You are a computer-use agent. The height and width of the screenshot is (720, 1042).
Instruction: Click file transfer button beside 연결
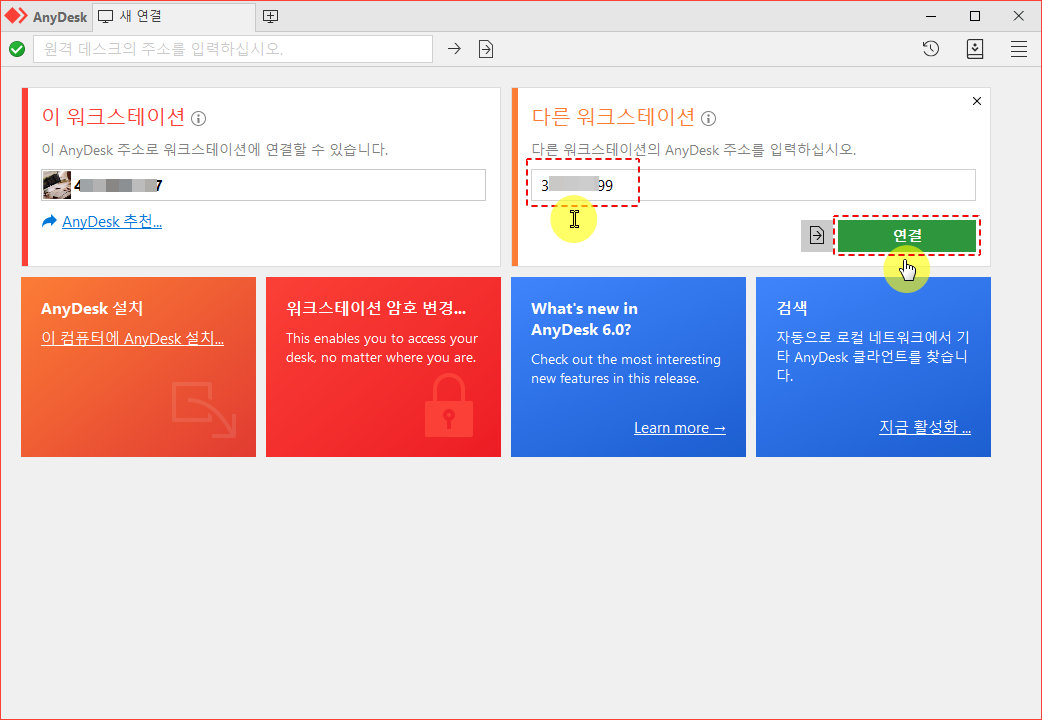817,235
